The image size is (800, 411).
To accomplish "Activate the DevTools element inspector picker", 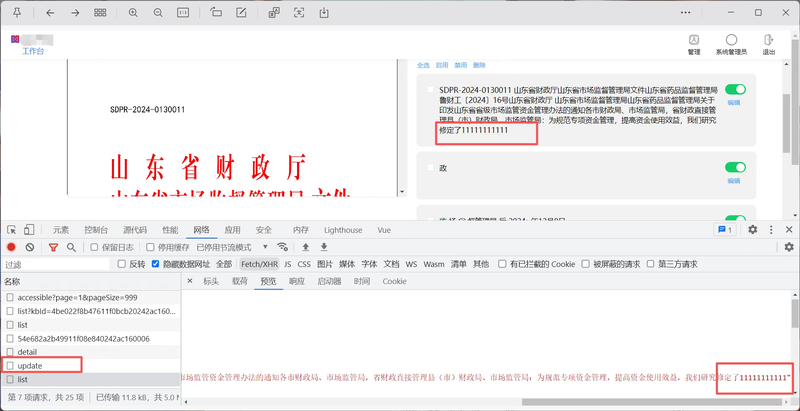I will pyautogui.click(x=12, y=230).
